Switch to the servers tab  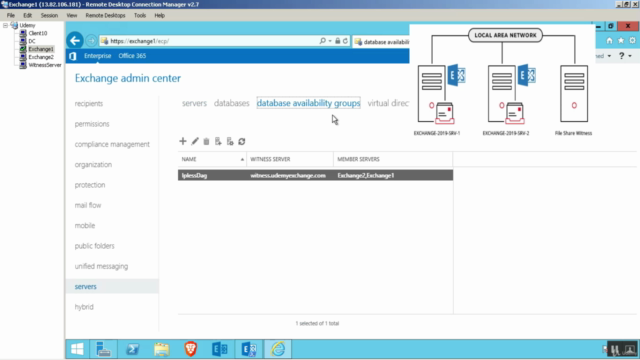194,103
